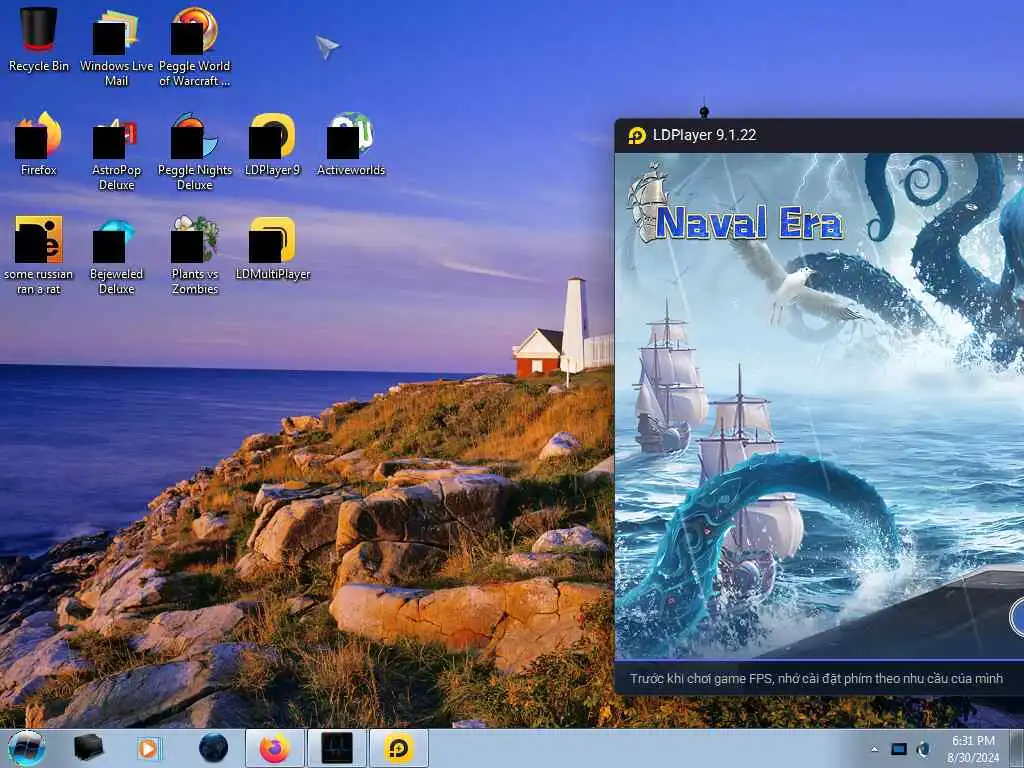Open the clock showing 6:31 PM
The height and width of the screenshot is (768, 1024).
point(973,749)
